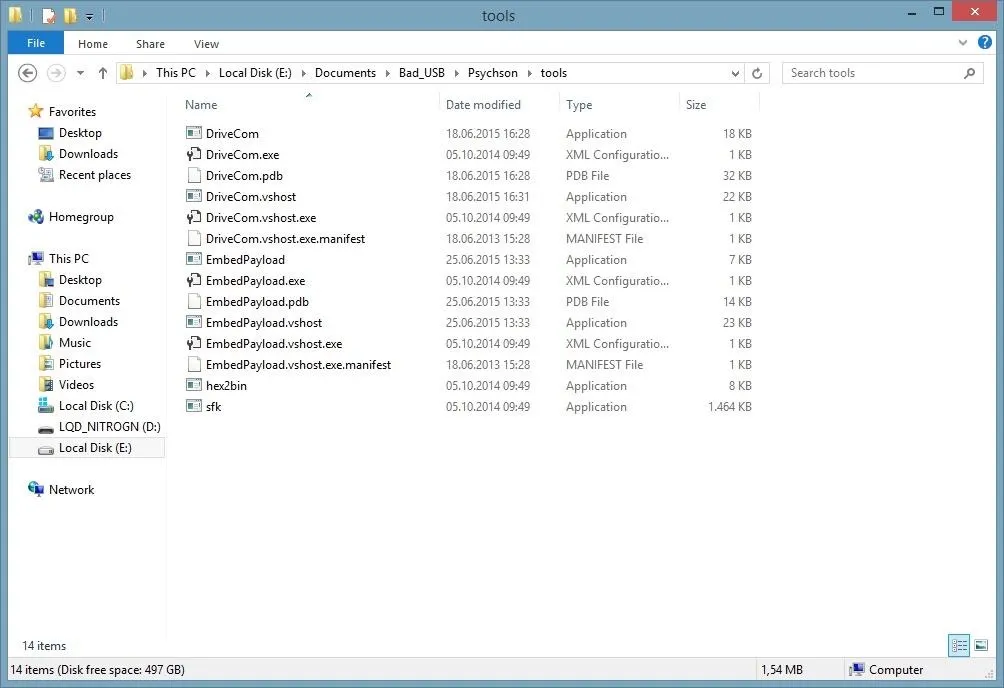Viewport: 1004px width, 688px height.
Task: Switch to Details view using the status bar button
Action: click(x=959, y=645)
